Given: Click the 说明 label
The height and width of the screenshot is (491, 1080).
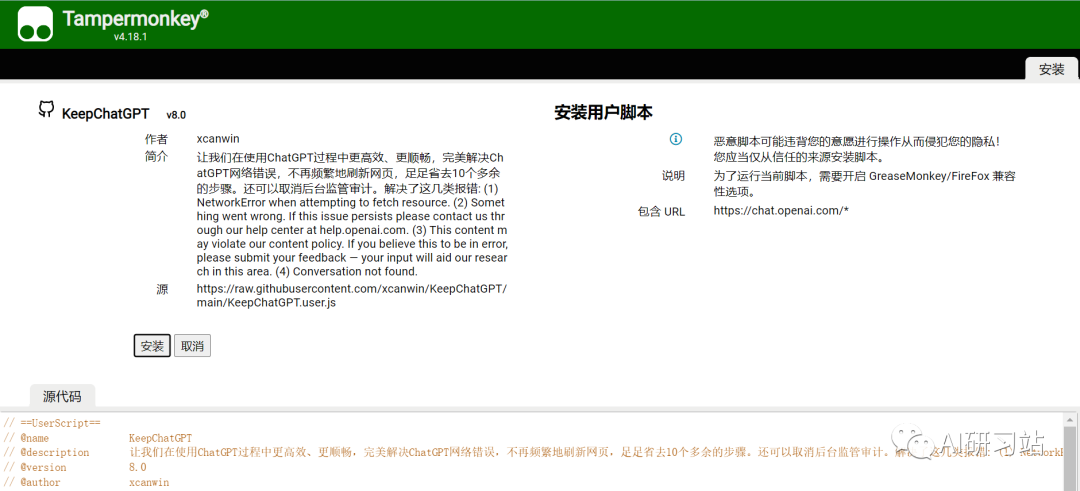Looking at the screenshot, I should click(674, 176).
